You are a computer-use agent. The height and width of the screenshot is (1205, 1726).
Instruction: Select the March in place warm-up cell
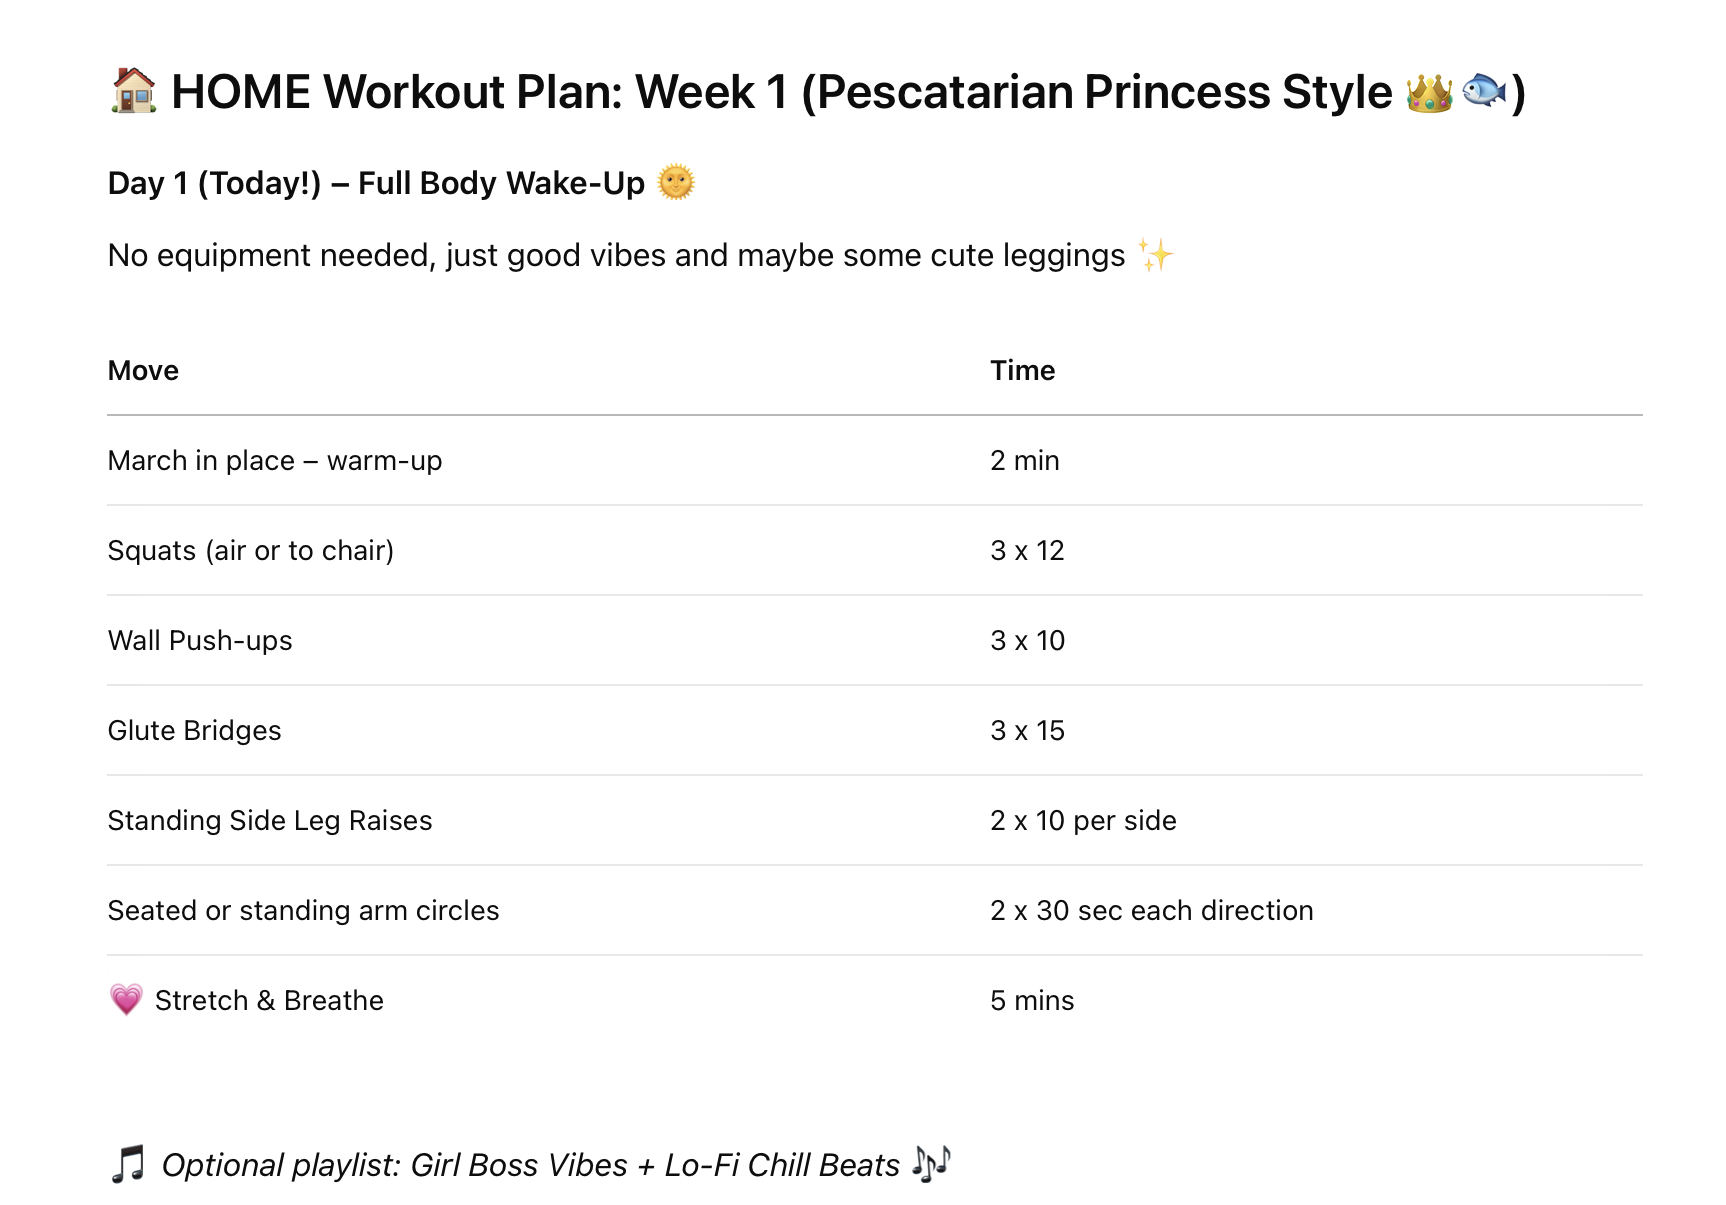coord(275,460)
